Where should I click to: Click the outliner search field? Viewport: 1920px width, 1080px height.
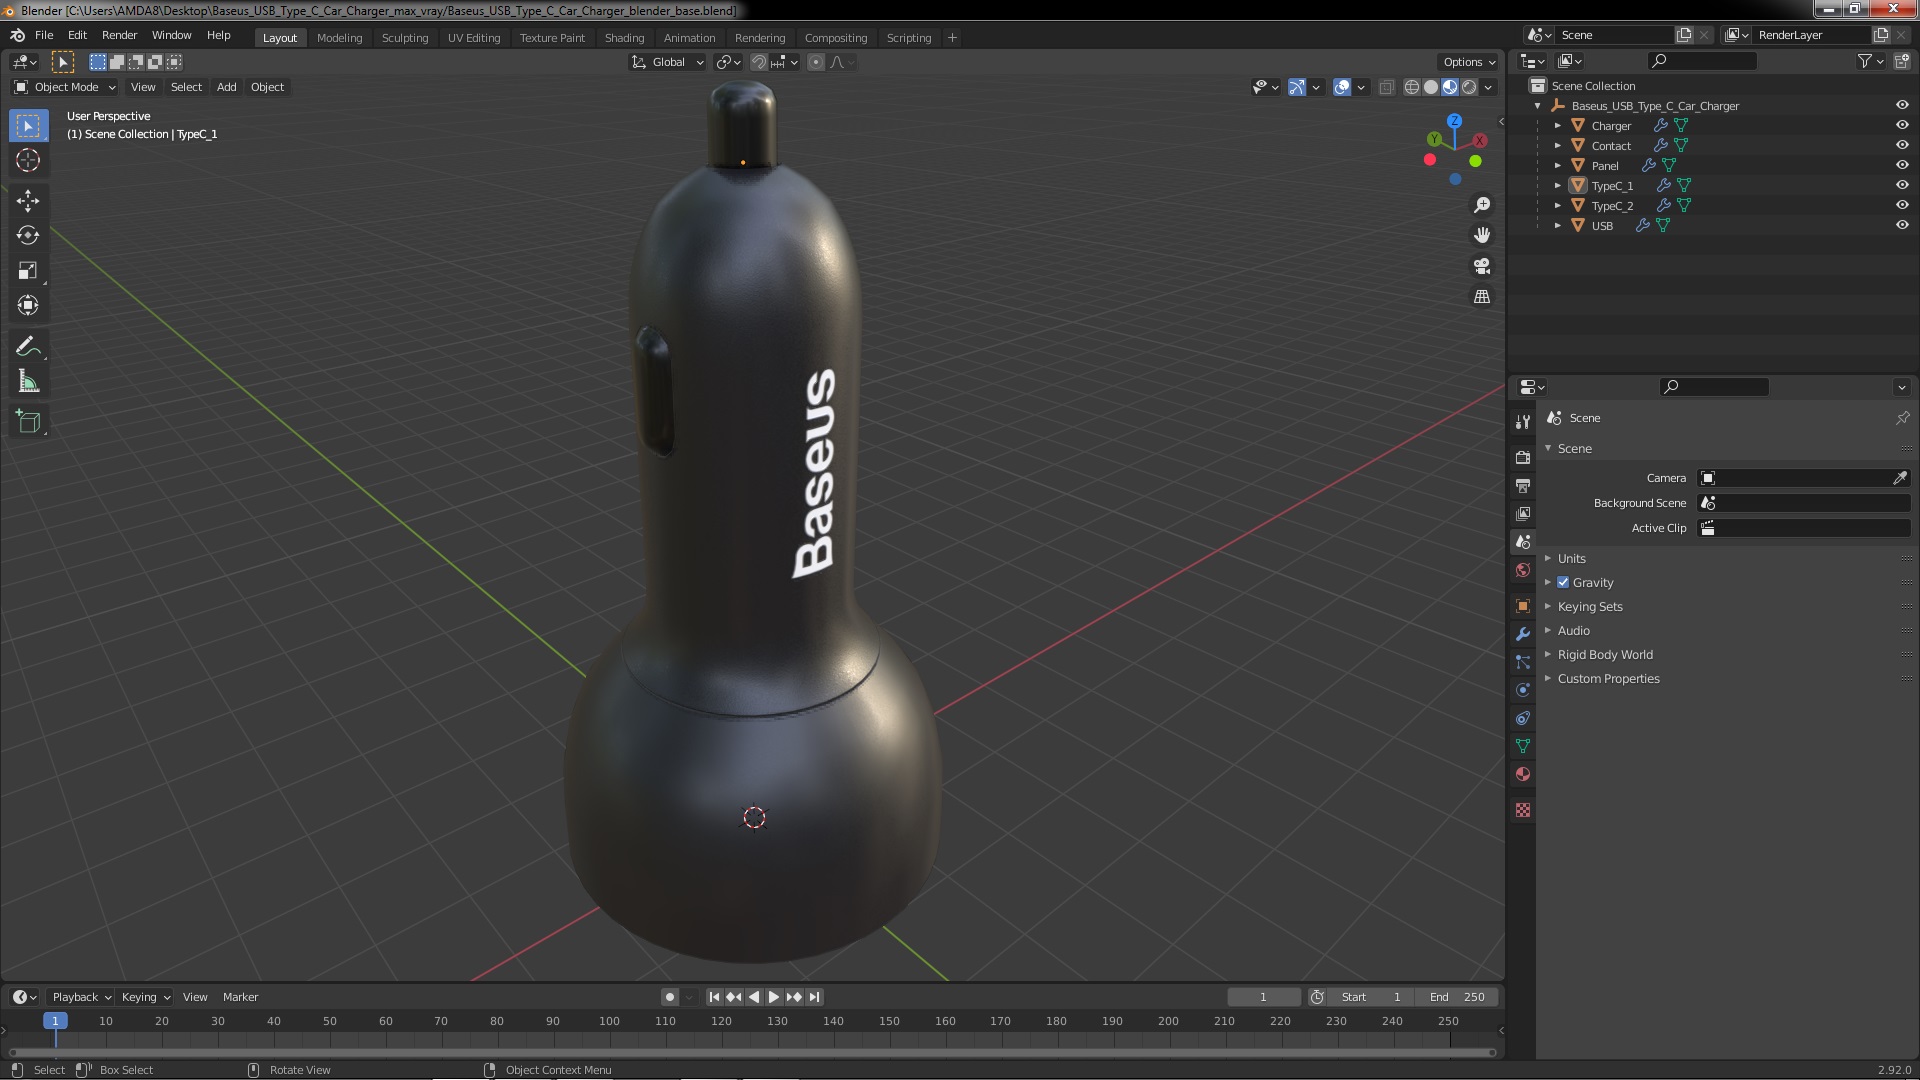pos(1701,61)
